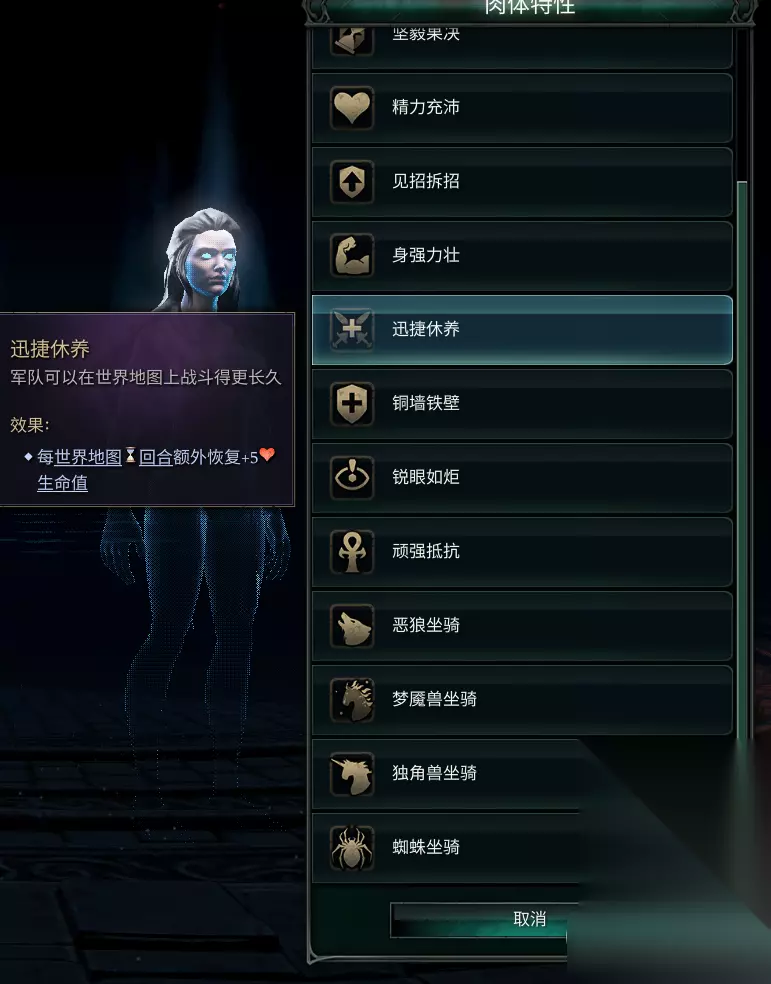Select the ankh icon for 顽强抵抗
The image size is (771, 984).
[352, 552]
